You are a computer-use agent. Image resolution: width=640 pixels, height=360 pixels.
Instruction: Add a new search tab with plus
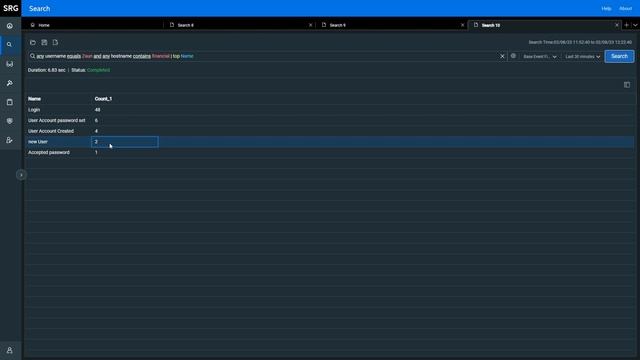click(627, 25)
